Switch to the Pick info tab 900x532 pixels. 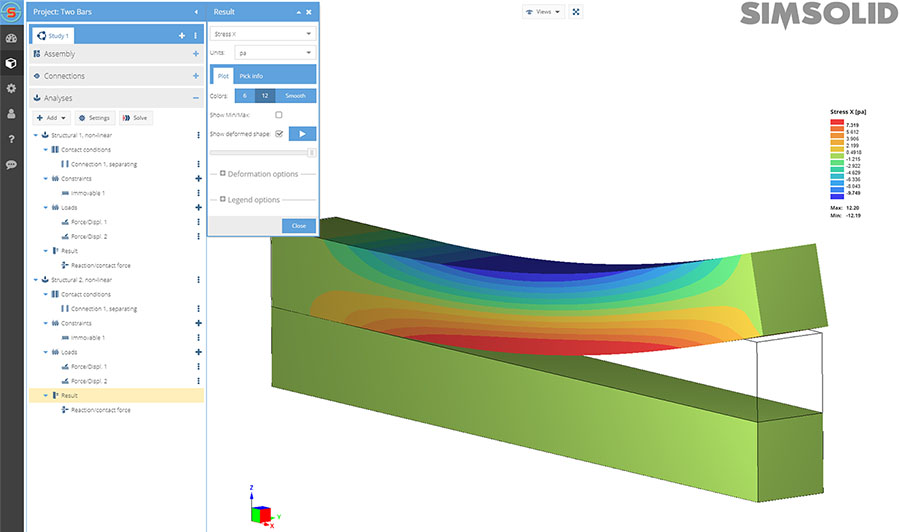click(251, 74)
